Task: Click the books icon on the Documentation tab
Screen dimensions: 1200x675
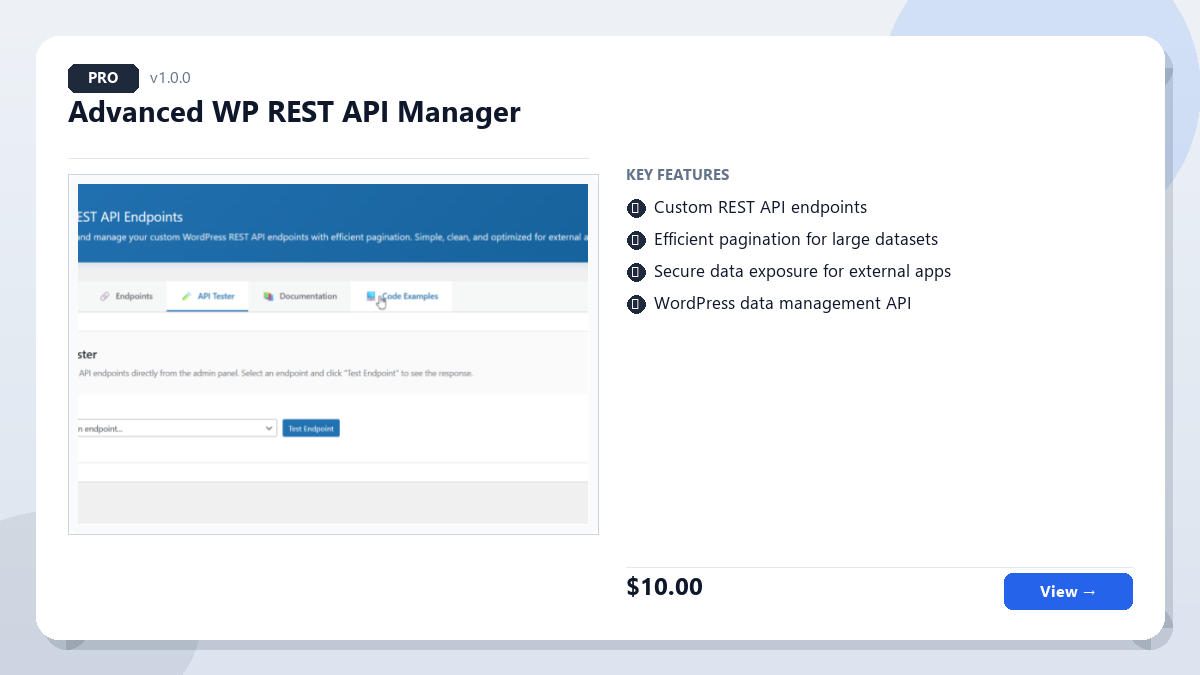Action: pos(268,297)
